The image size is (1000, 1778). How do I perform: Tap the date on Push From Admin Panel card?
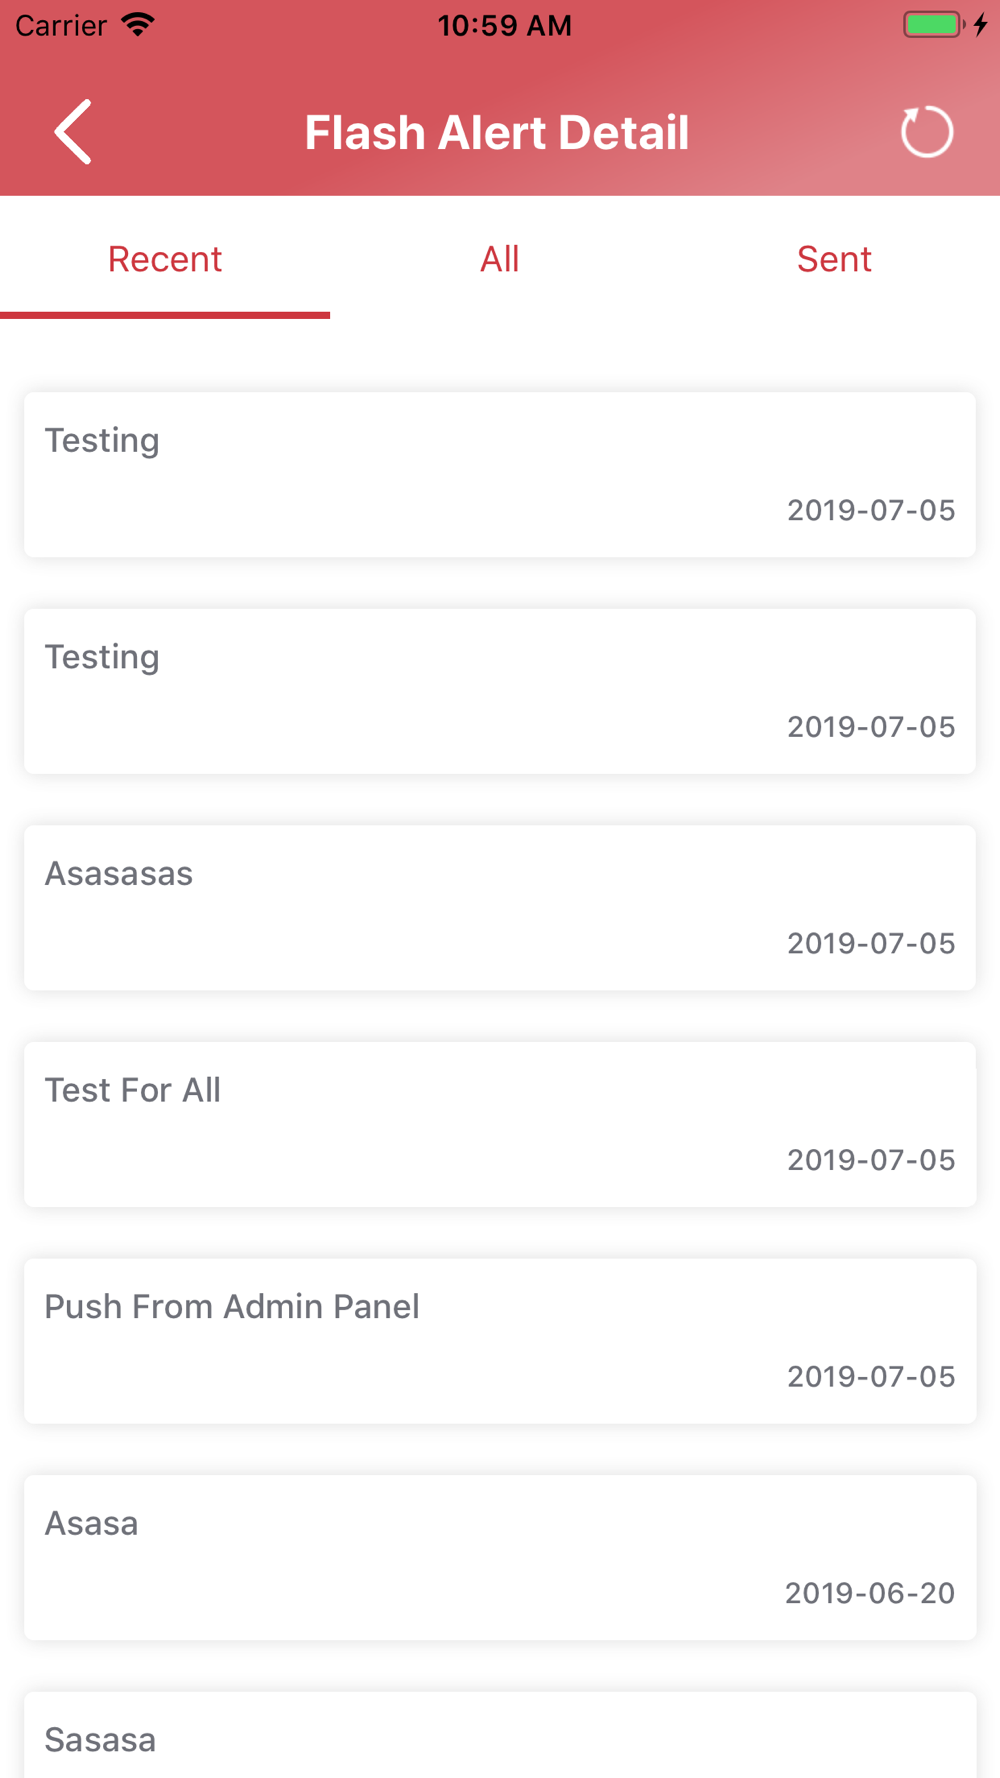[x=871, y=1377]
